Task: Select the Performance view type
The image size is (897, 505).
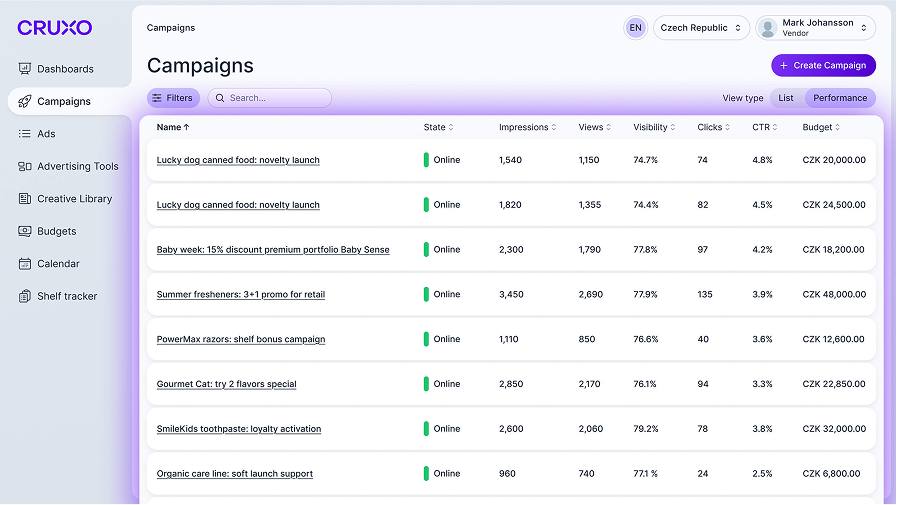Action: coord(839,98)
